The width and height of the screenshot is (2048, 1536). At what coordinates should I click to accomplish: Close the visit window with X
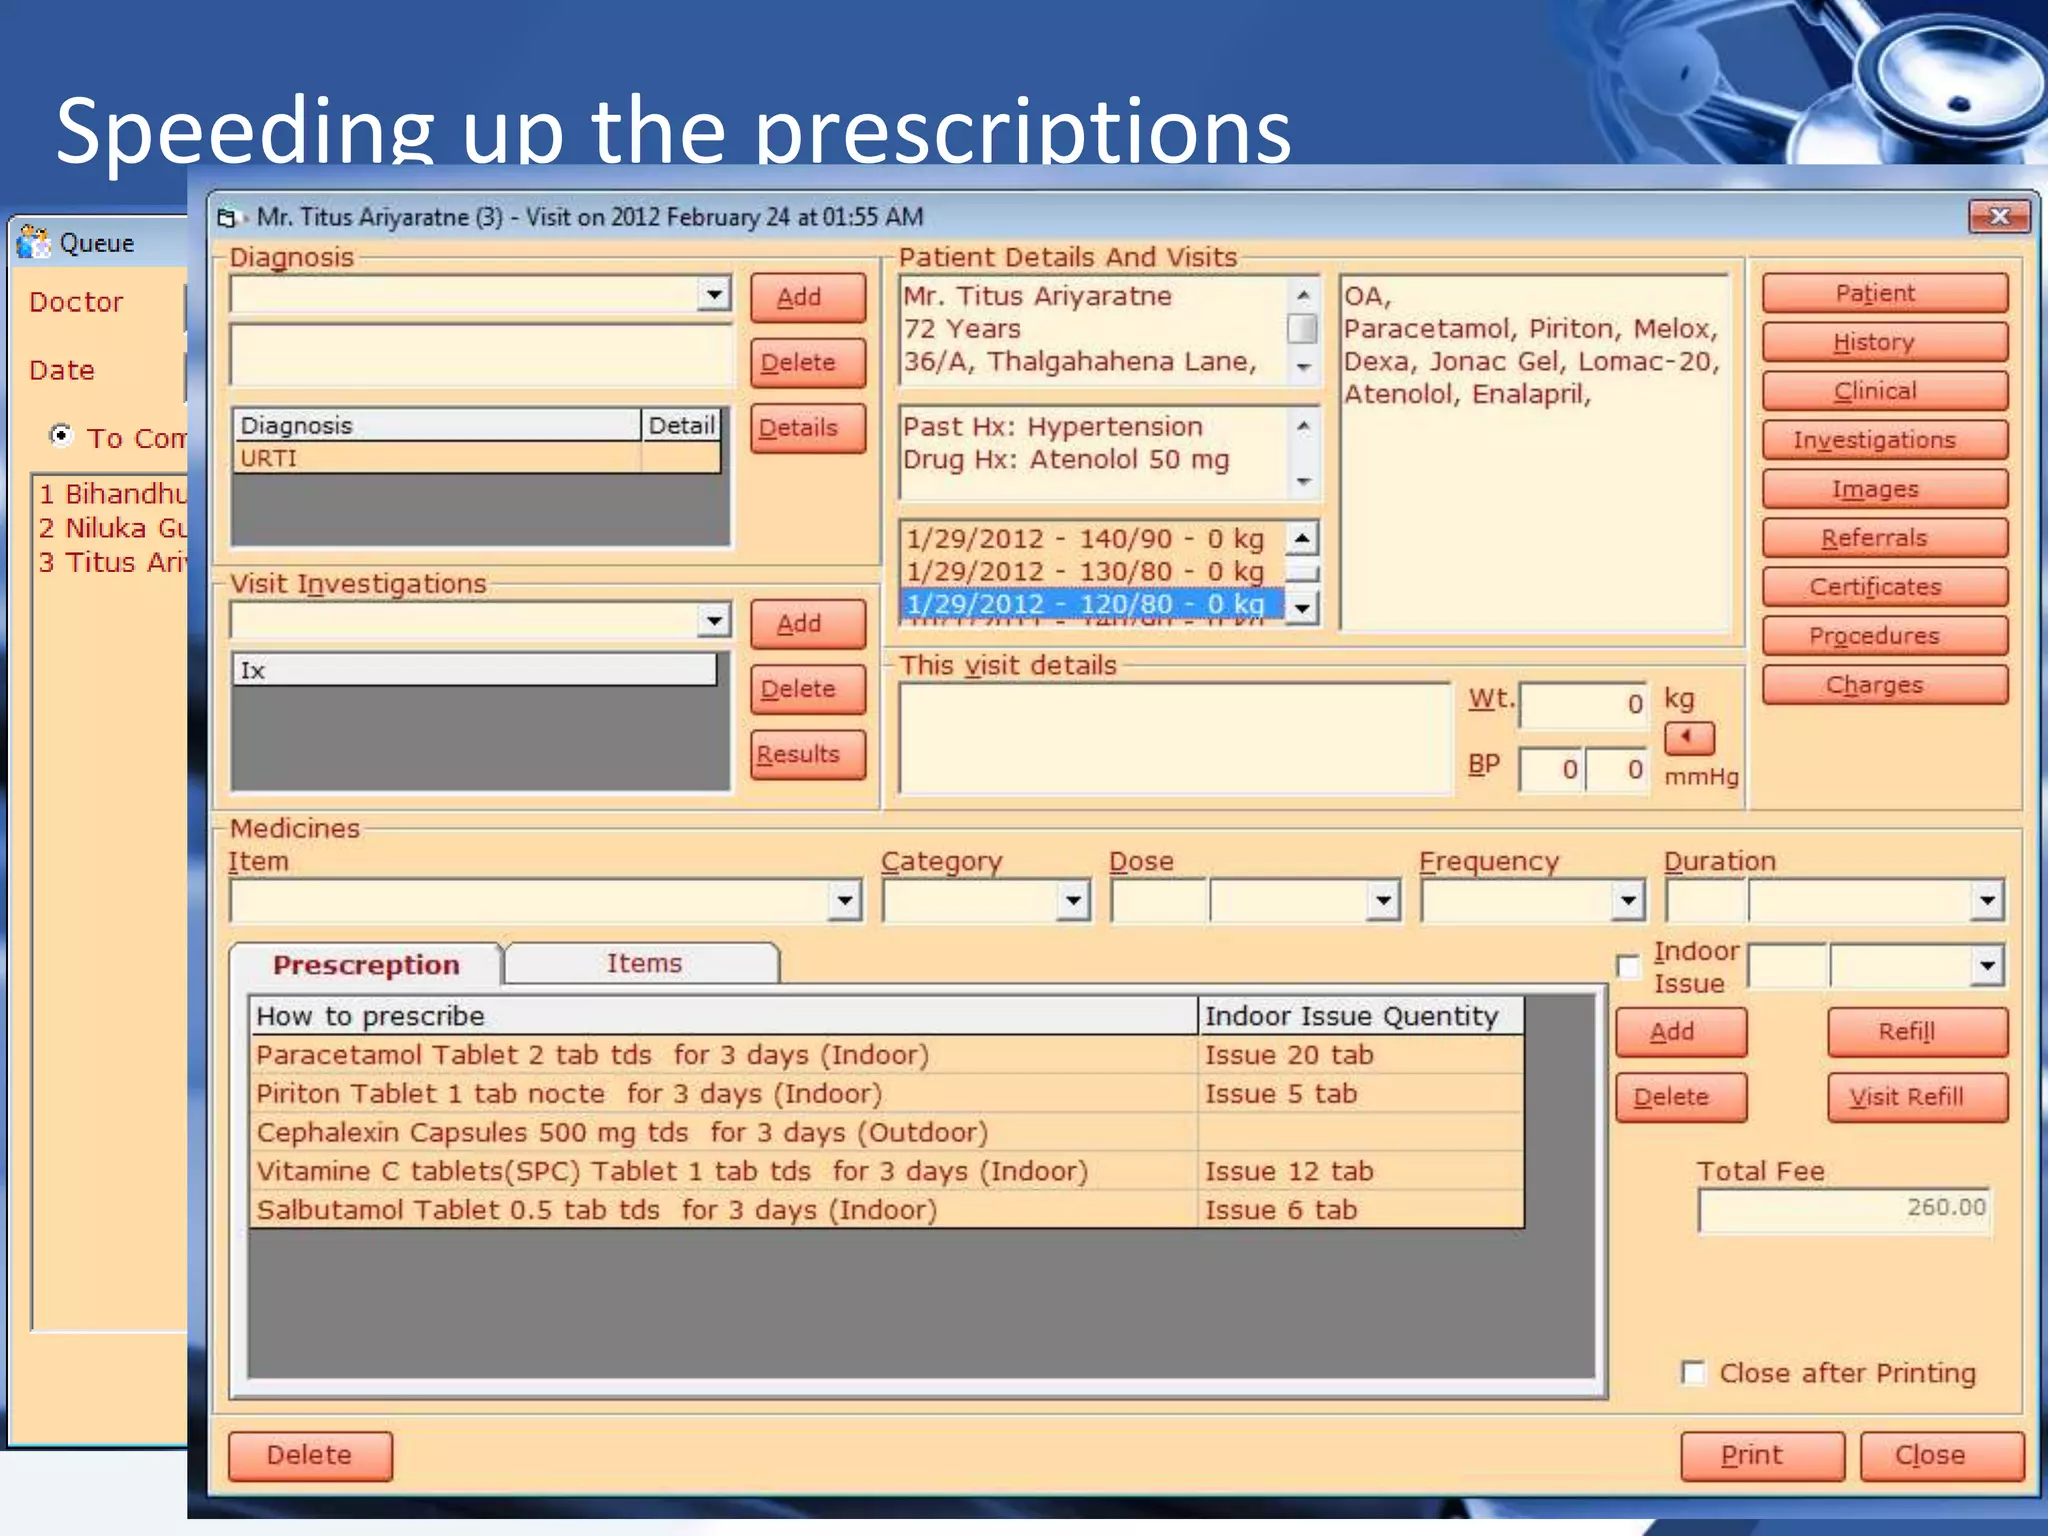(1998, 216)
